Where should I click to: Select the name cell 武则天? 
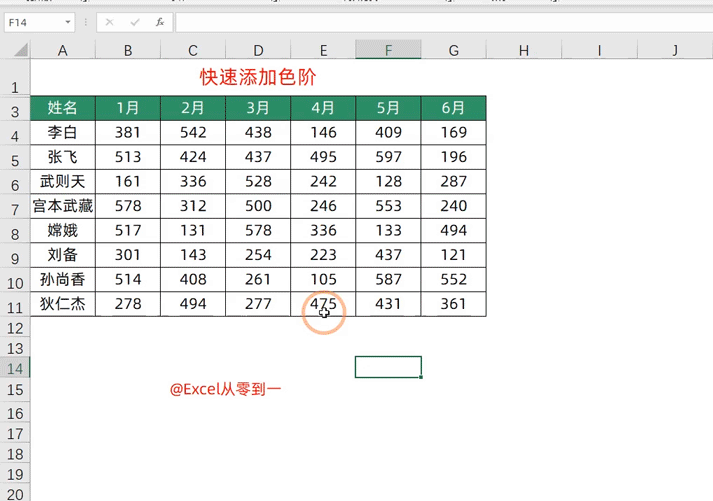click(x=63, y=182)
